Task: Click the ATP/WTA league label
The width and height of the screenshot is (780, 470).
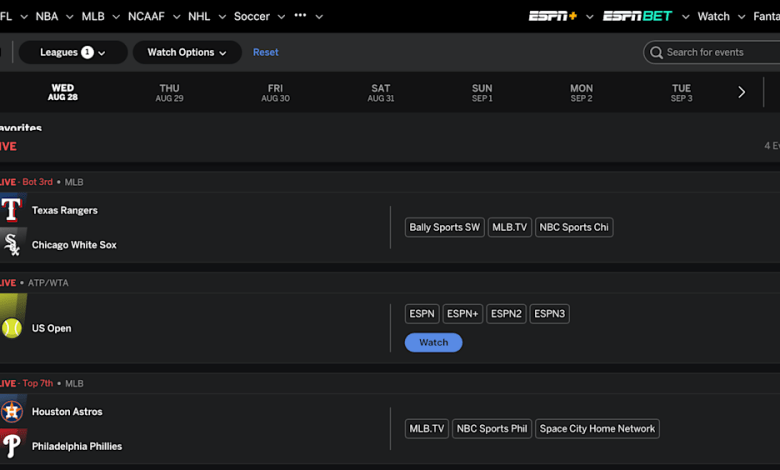Action: click(x=48, y=283)
